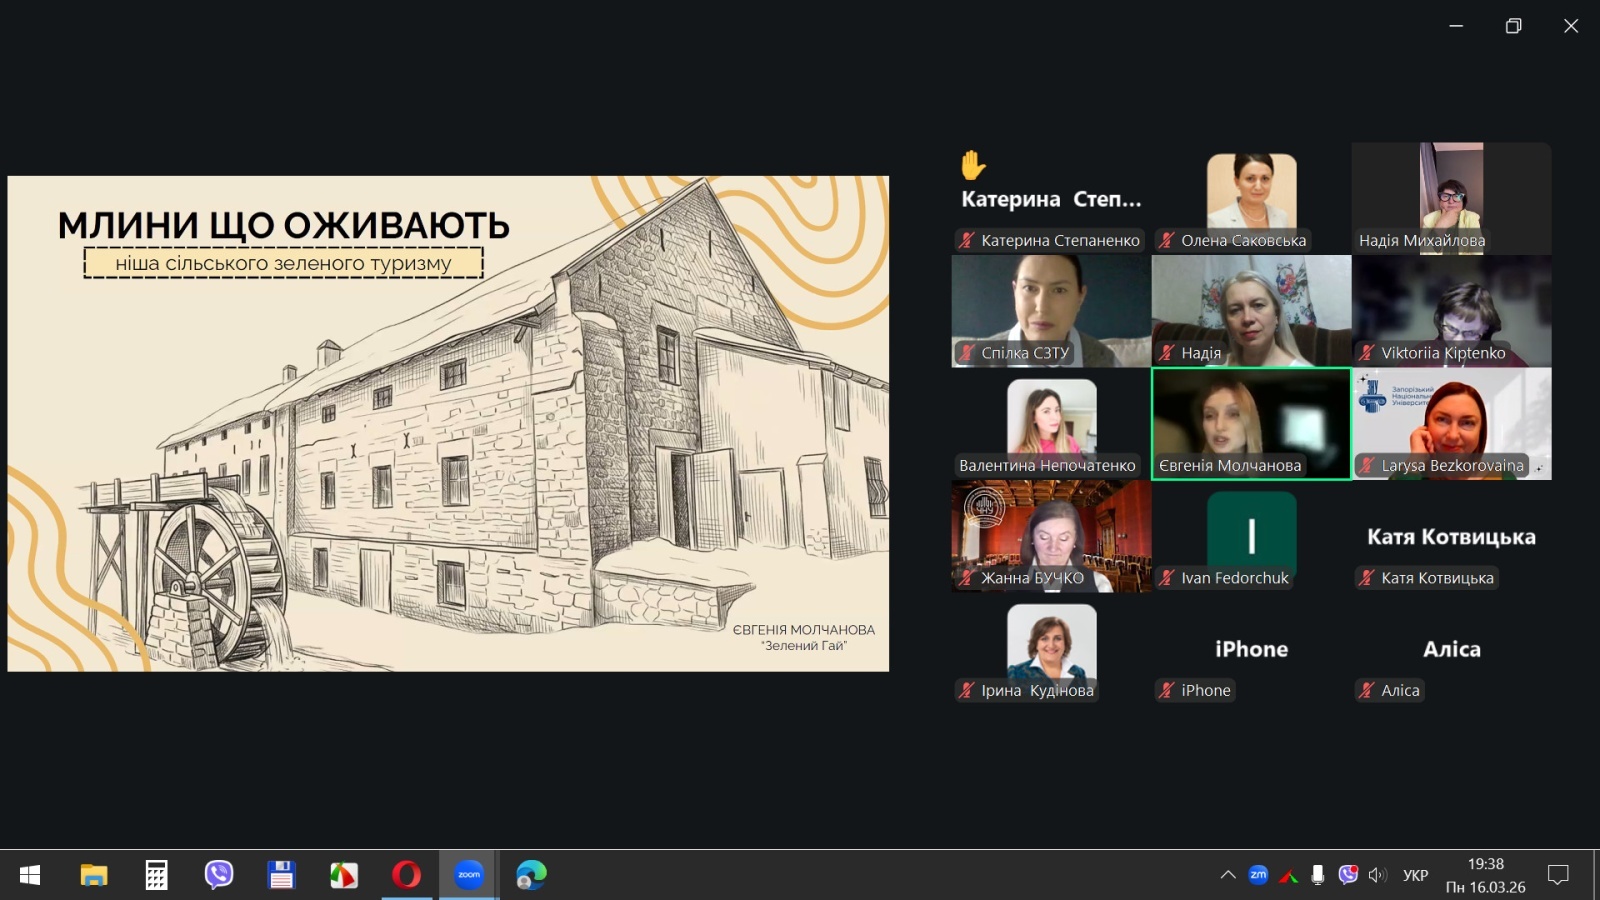
Task: Select Євгенія Молчанова's active speaker video tile
Action: click(1251, 424)
